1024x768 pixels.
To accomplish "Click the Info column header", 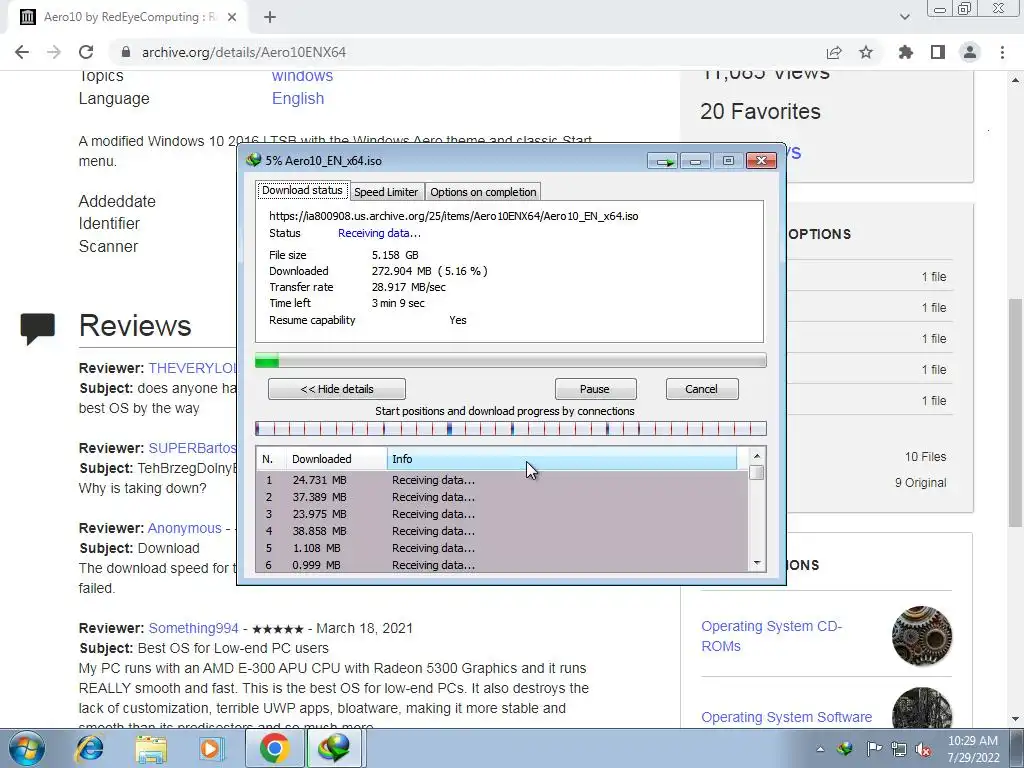I will (x=562, y=459).
